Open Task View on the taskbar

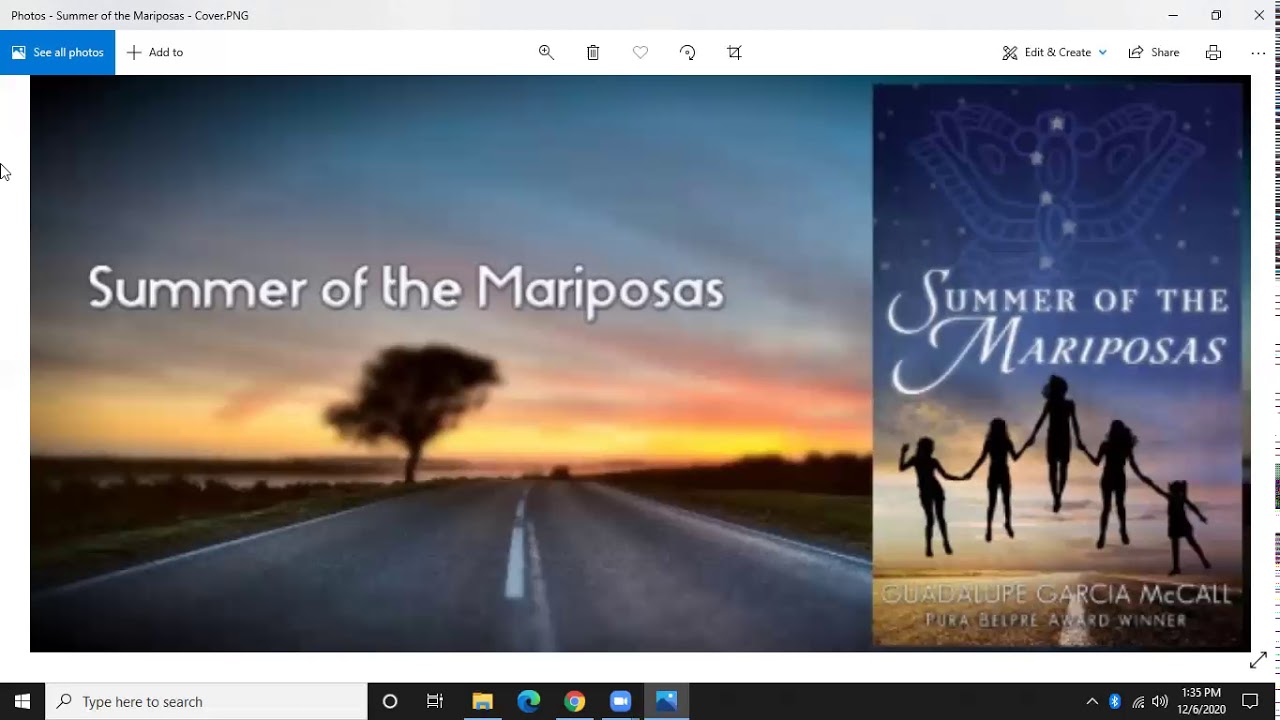click(x=435, y=701)
